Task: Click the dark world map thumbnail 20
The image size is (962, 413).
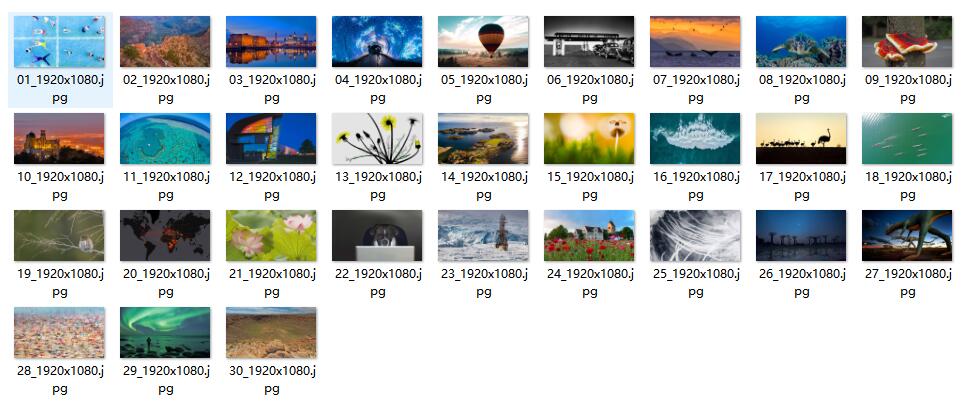Action: point(165,236)
